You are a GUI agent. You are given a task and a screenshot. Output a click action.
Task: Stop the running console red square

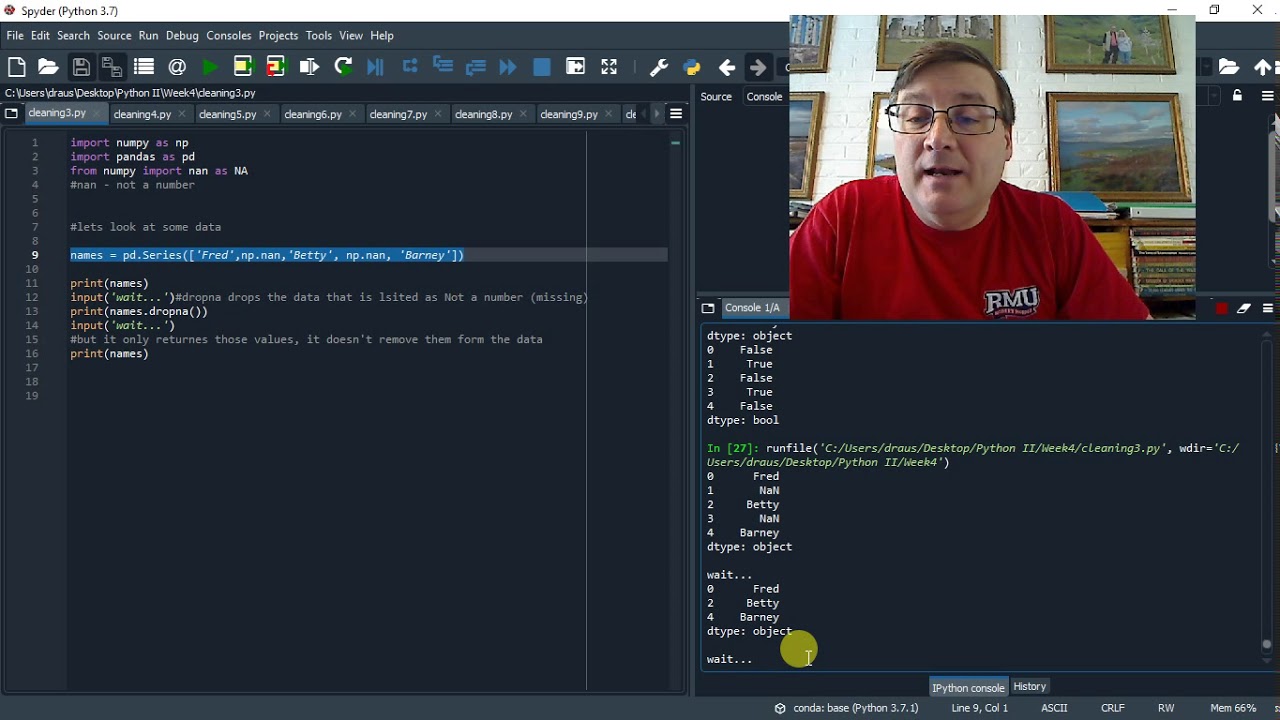coord(1221,308)
